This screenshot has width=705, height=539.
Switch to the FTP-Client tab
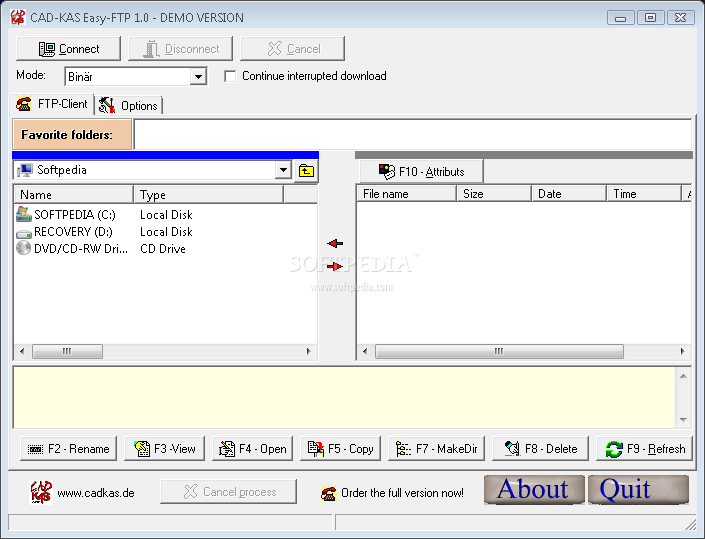click(x=52, y=104)
